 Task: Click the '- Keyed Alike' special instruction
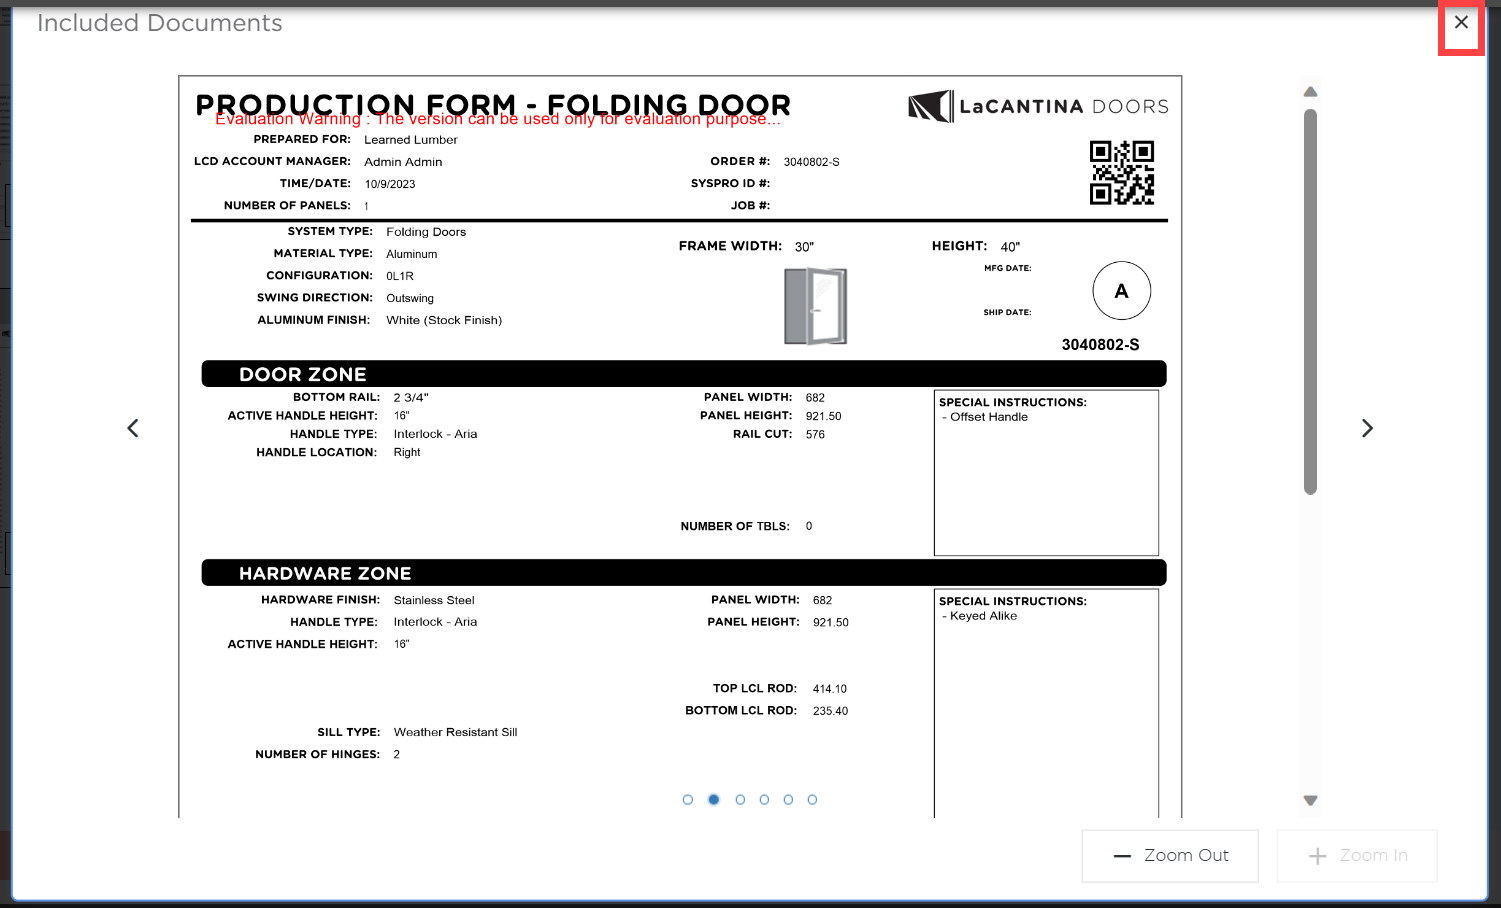tap(980, 616)
